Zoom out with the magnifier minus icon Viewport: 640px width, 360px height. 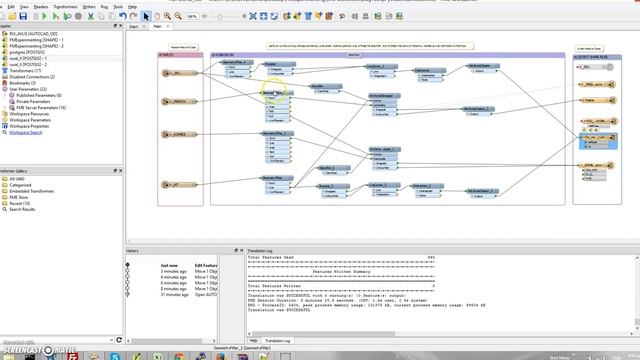178,16
